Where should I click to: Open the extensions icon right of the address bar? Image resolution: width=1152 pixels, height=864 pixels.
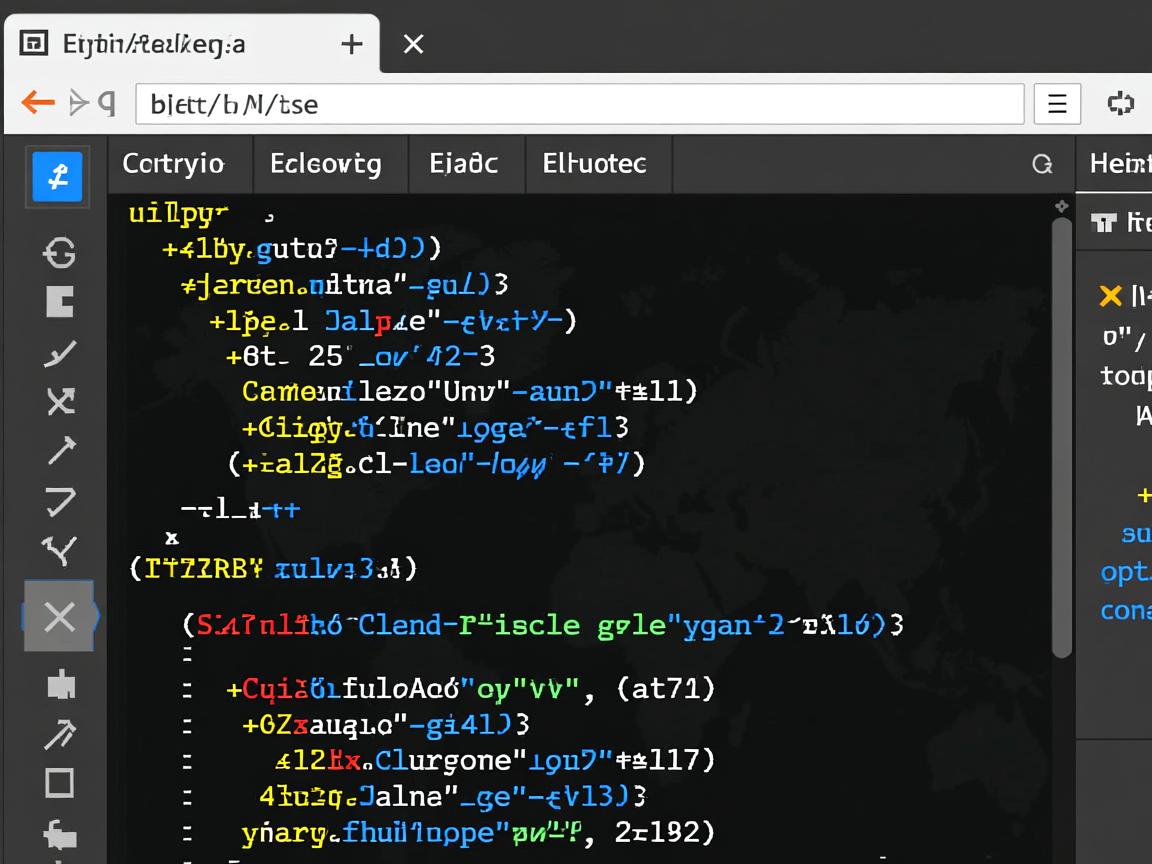tap(1120, 103)
